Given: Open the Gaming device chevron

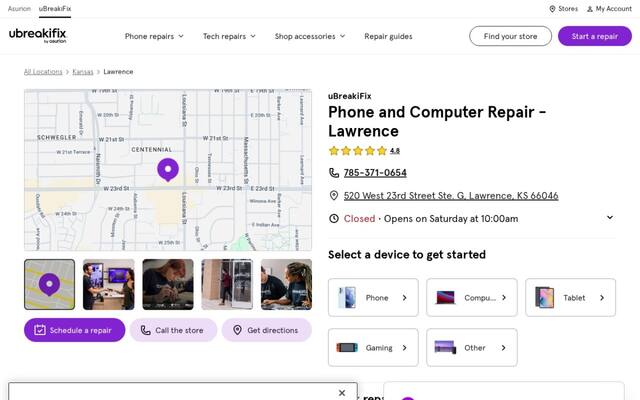Looking at the screenshot, I should (x=404, y=348).
